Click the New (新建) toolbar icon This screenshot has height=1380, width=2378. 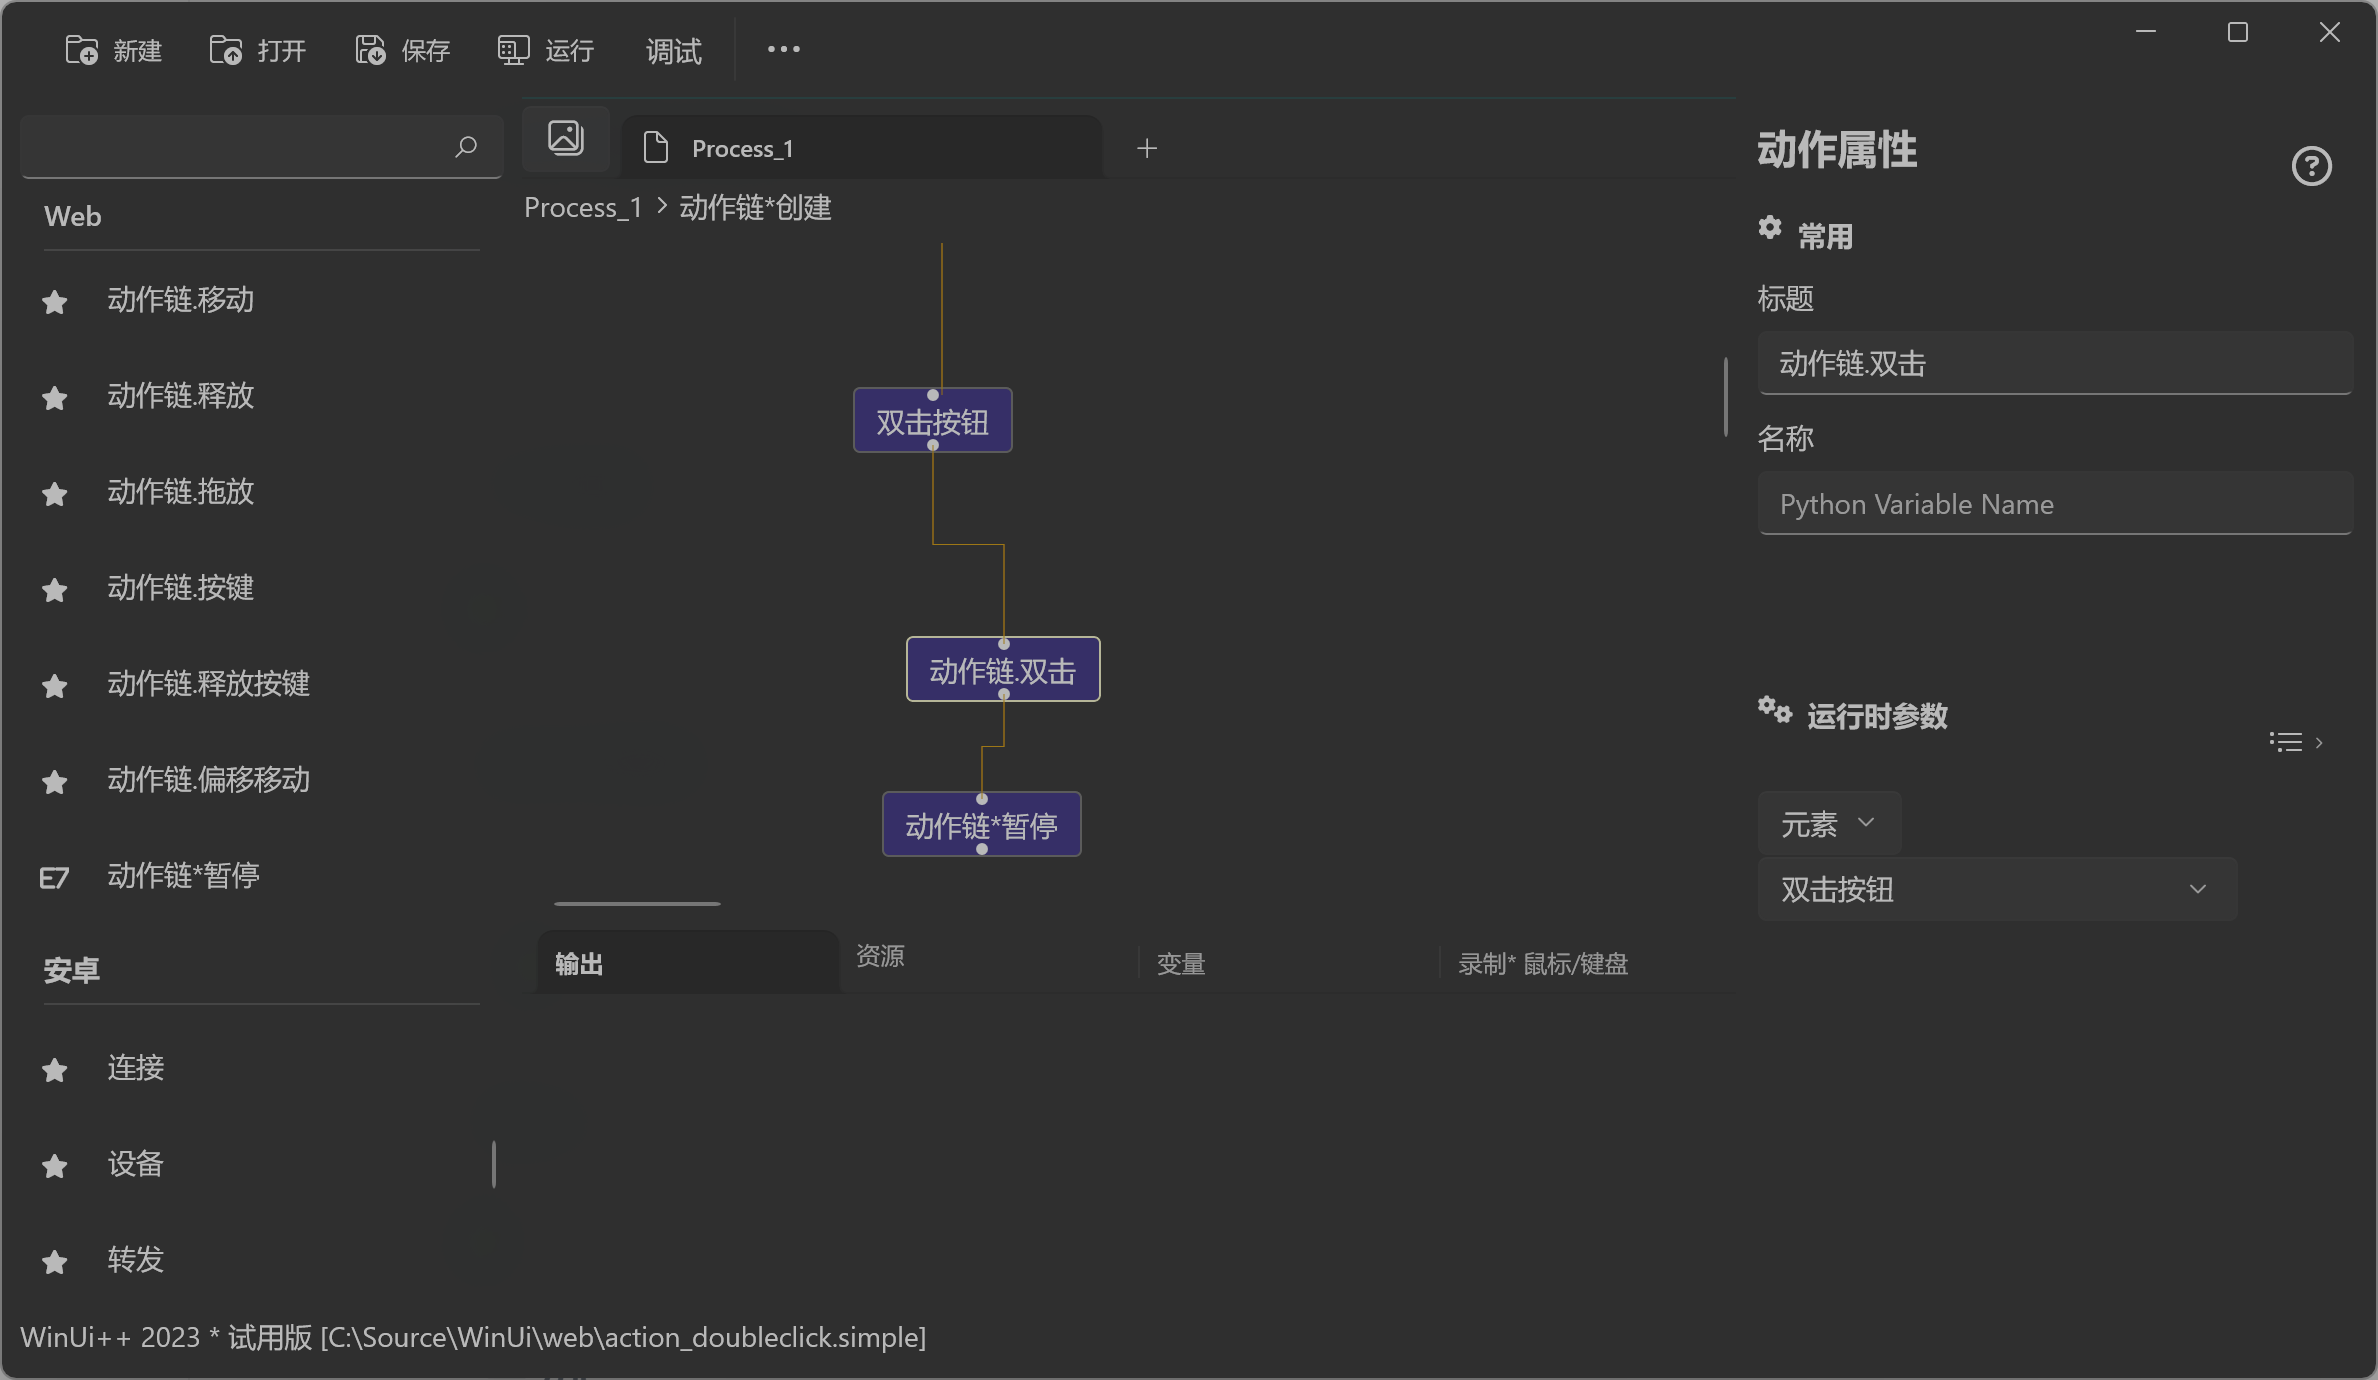coord(82,50)
